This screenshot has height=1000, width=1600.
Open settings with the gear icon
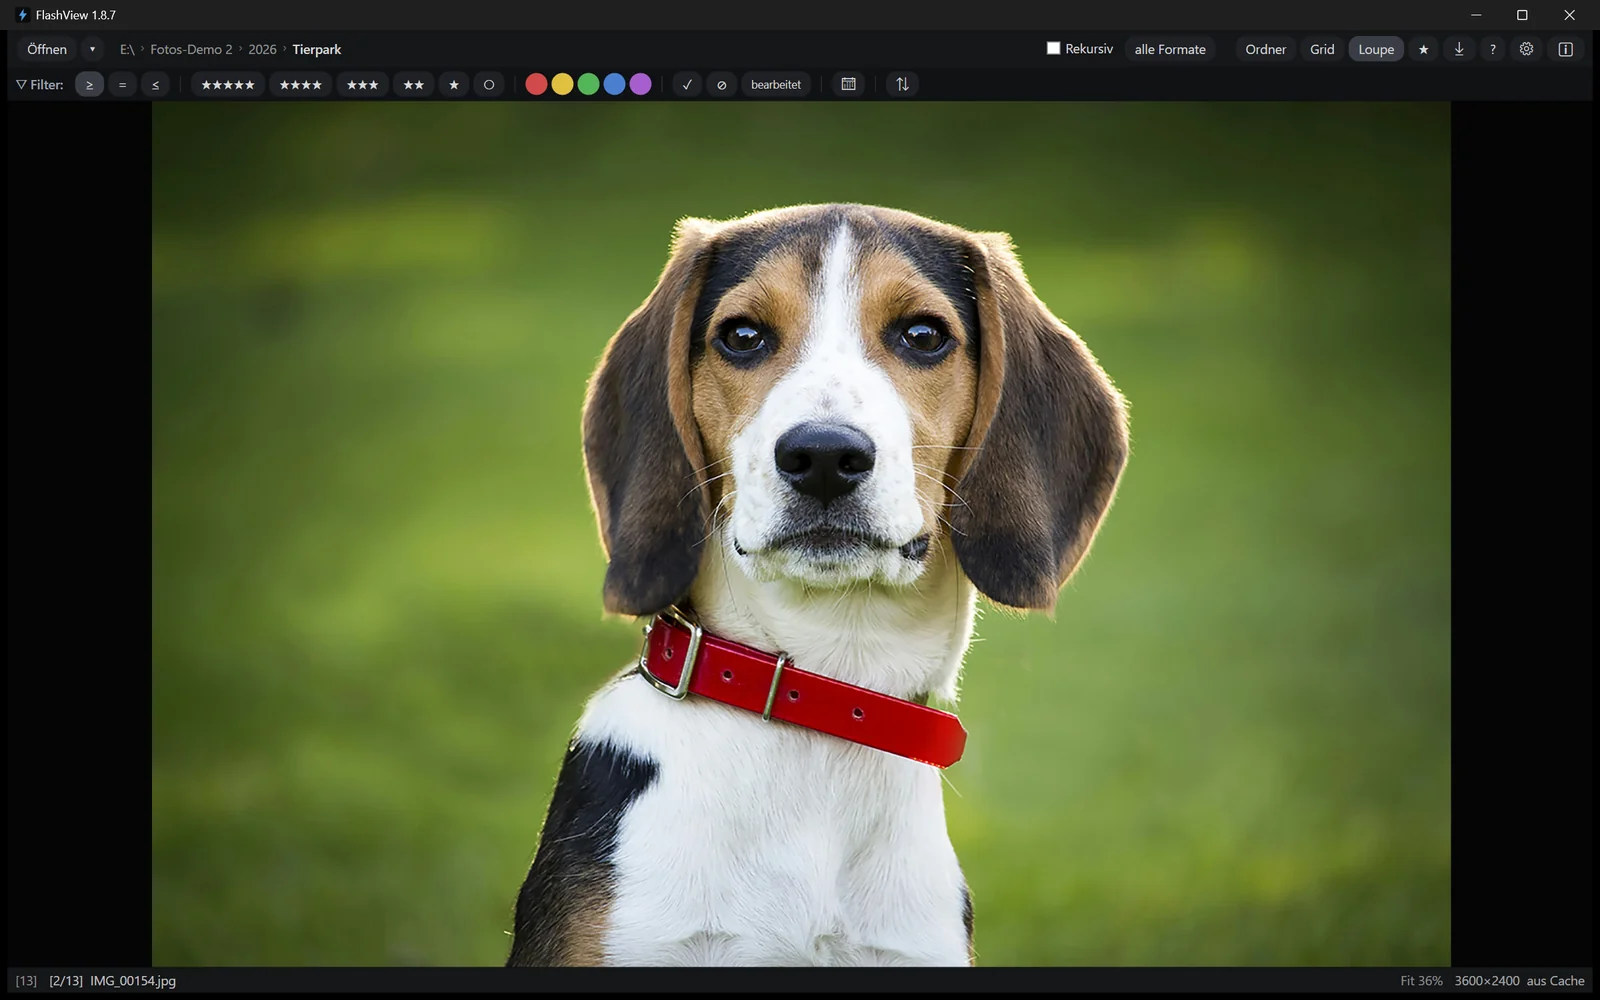pyautogui.click(x=1526, y=49)
